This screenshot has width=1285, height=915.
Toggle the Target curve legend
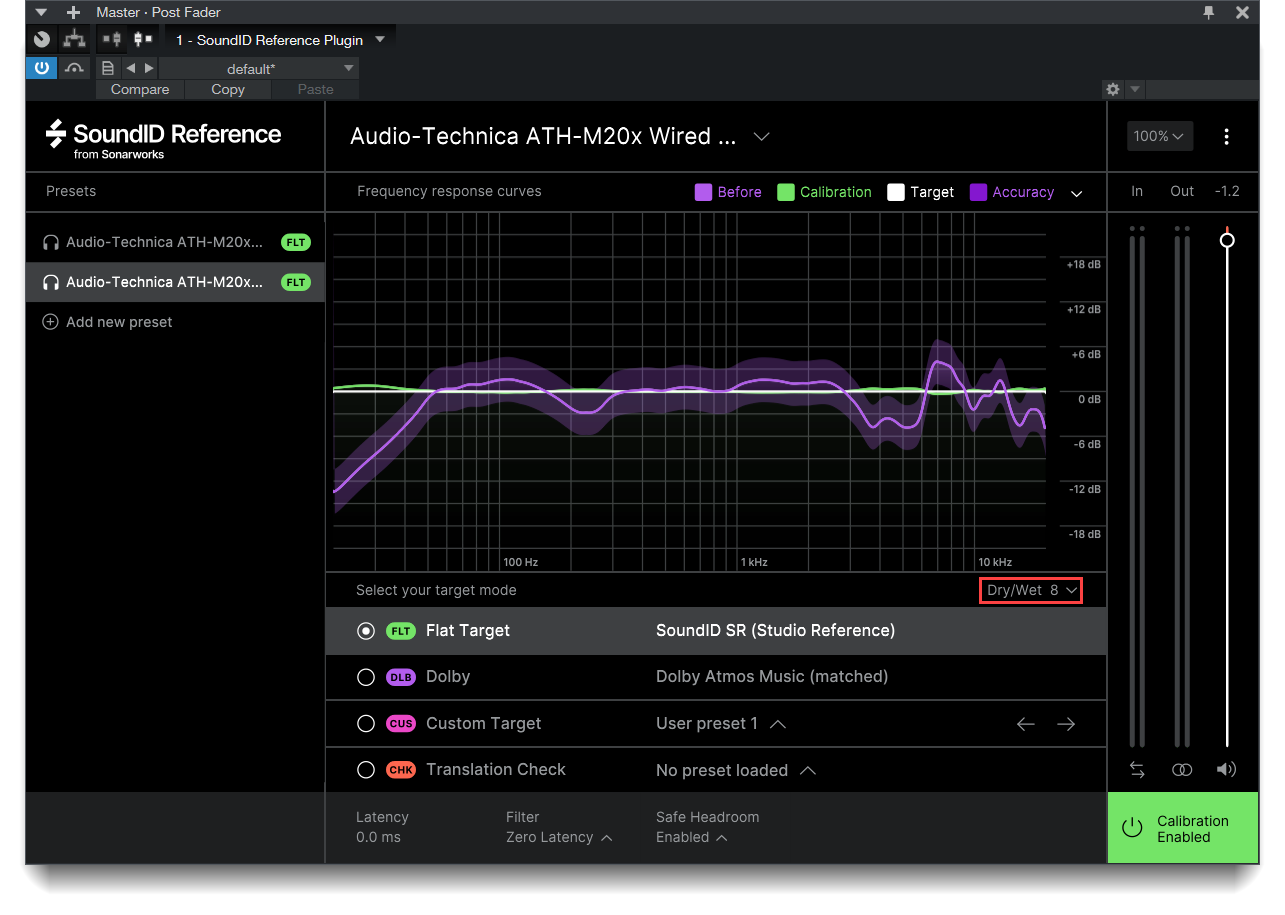pyautogui.click(x=921, y=192)
